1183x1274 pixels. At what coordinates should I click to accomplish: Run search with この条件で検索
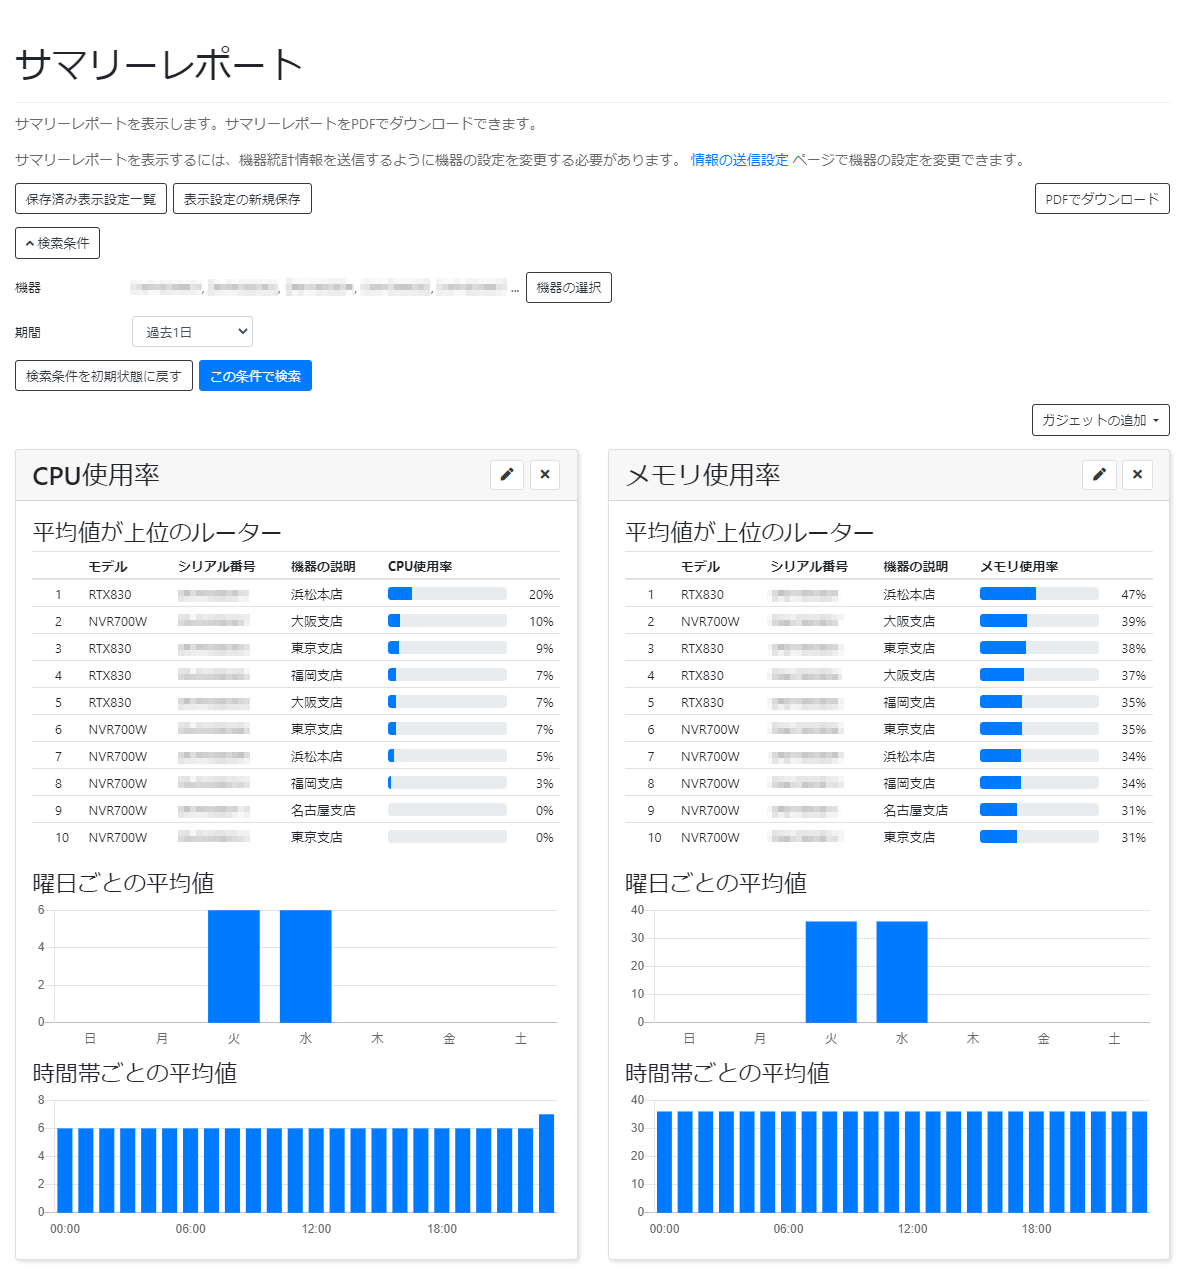coord(255,375)
